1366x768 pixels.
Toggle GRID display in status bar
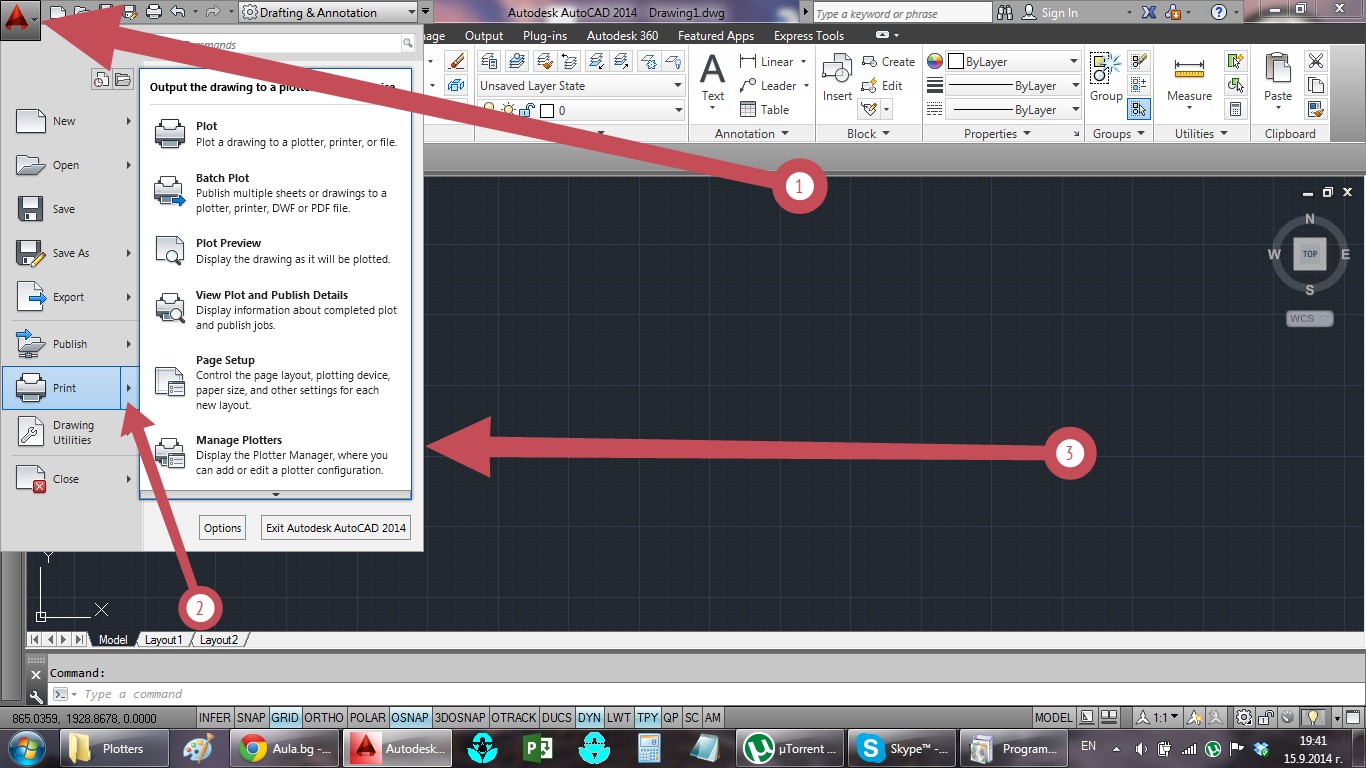(285, 718)
